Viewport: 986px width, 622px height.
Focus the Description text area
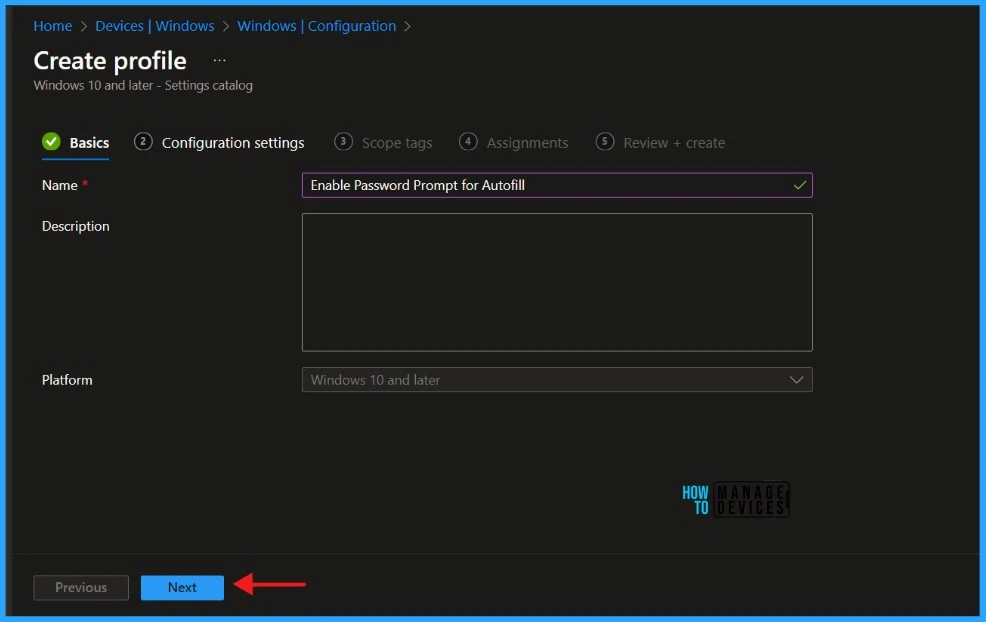pos(557,282)
